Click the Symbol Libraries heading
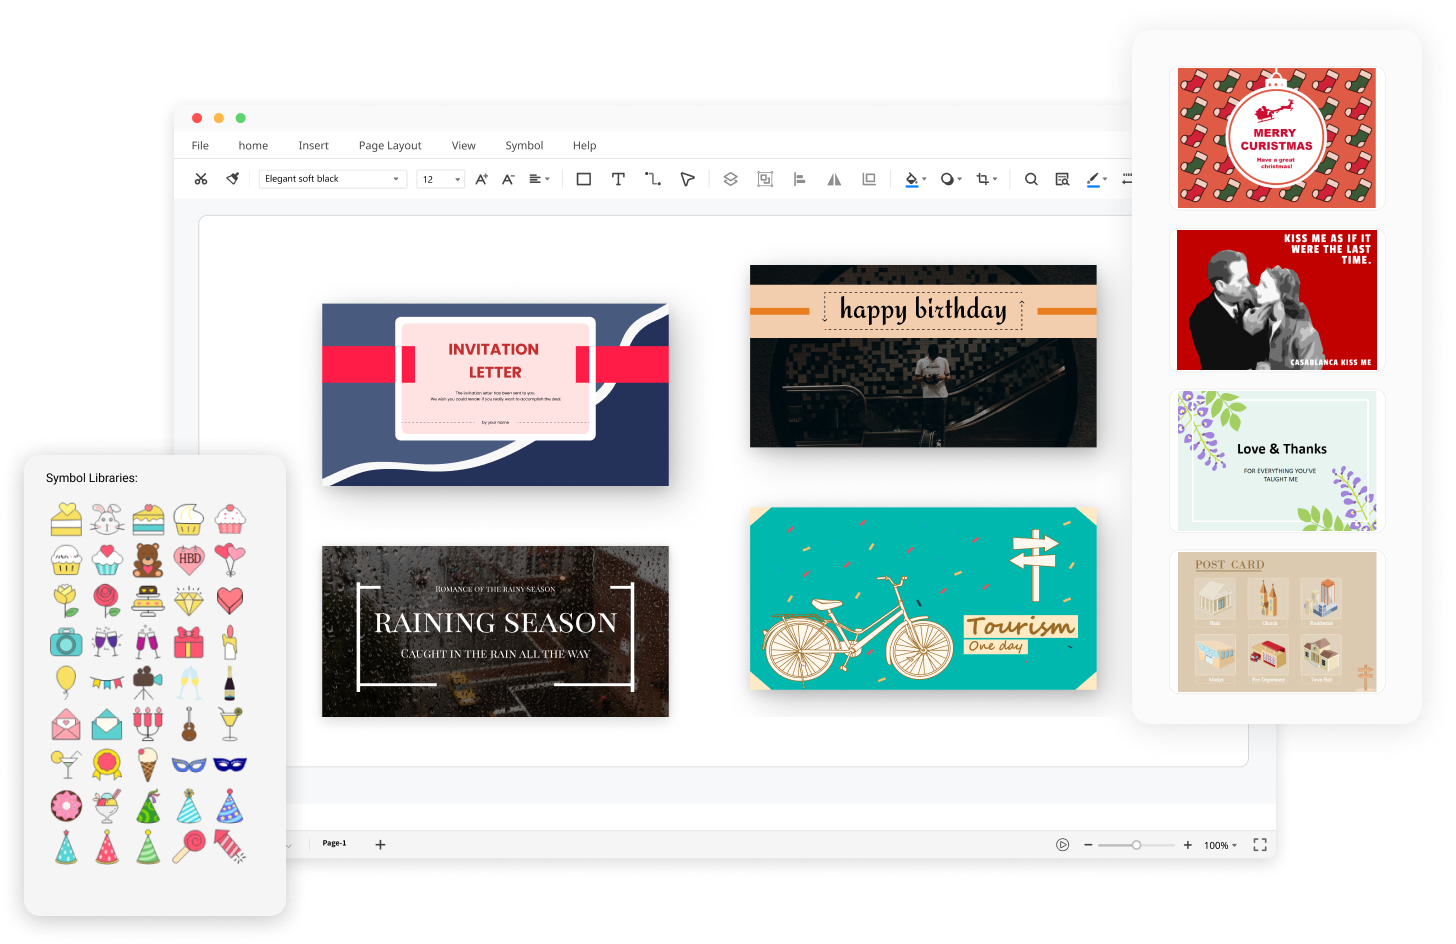Image resolution: width=1456 pixels, height=944 pixels. 92,478
